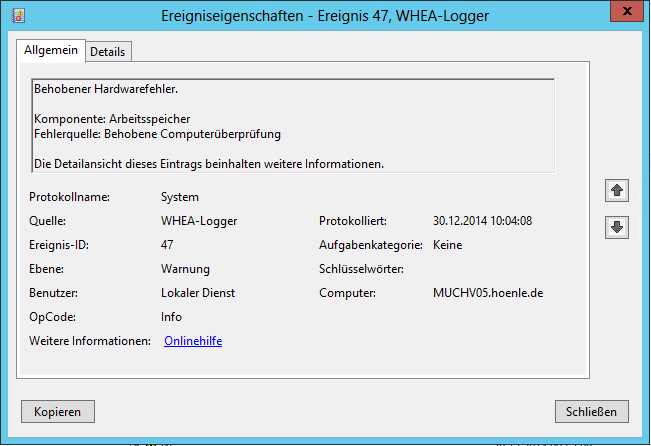Viewport: 651px width, 446px height.
Task: Click the event properties title bar icon
Action: [x=18, y=15]
